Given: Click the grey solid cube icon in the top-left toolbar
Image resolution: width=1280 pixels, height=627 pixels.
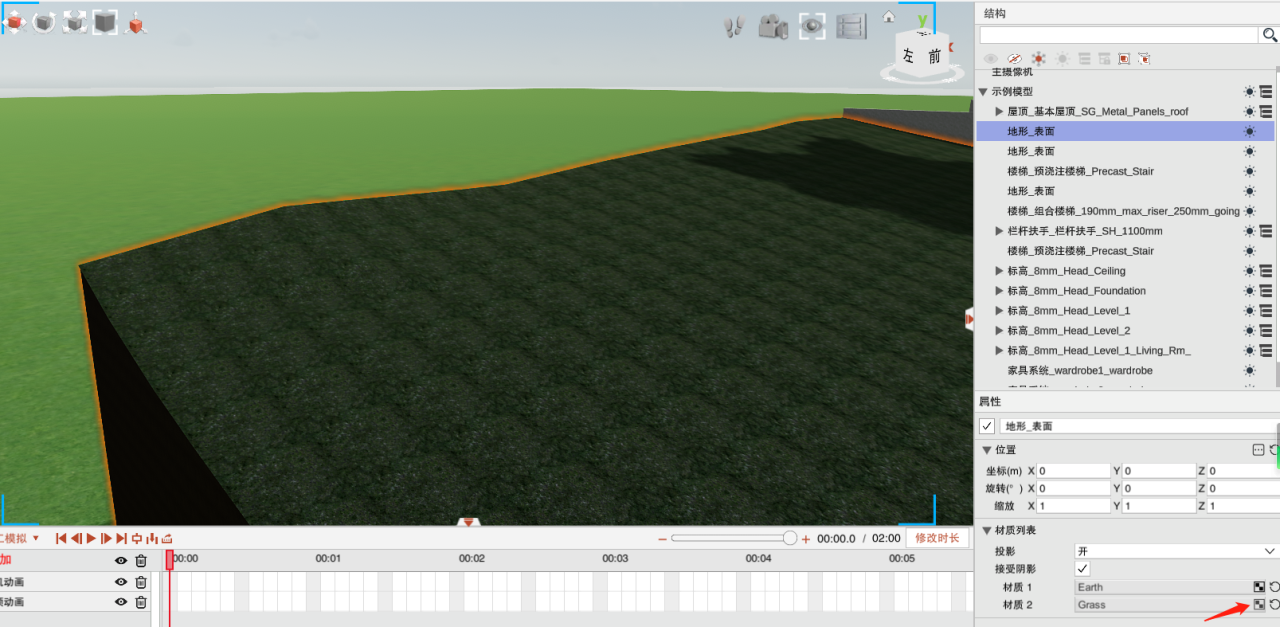Looking at the screenshot, I should 105,22.
